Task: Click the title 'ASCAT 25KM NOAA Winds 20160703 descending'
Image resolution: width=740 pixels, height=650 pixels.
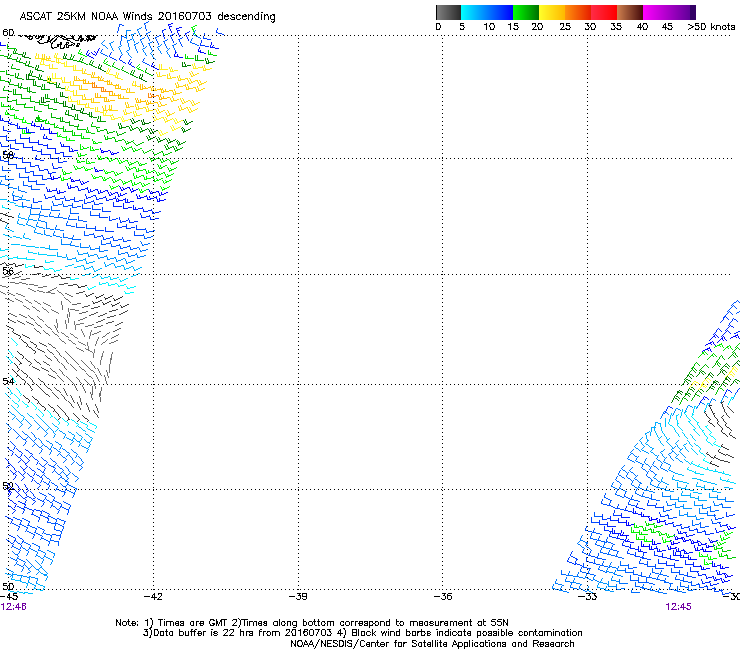Action: pyautogui.click(x=147, y=17)
